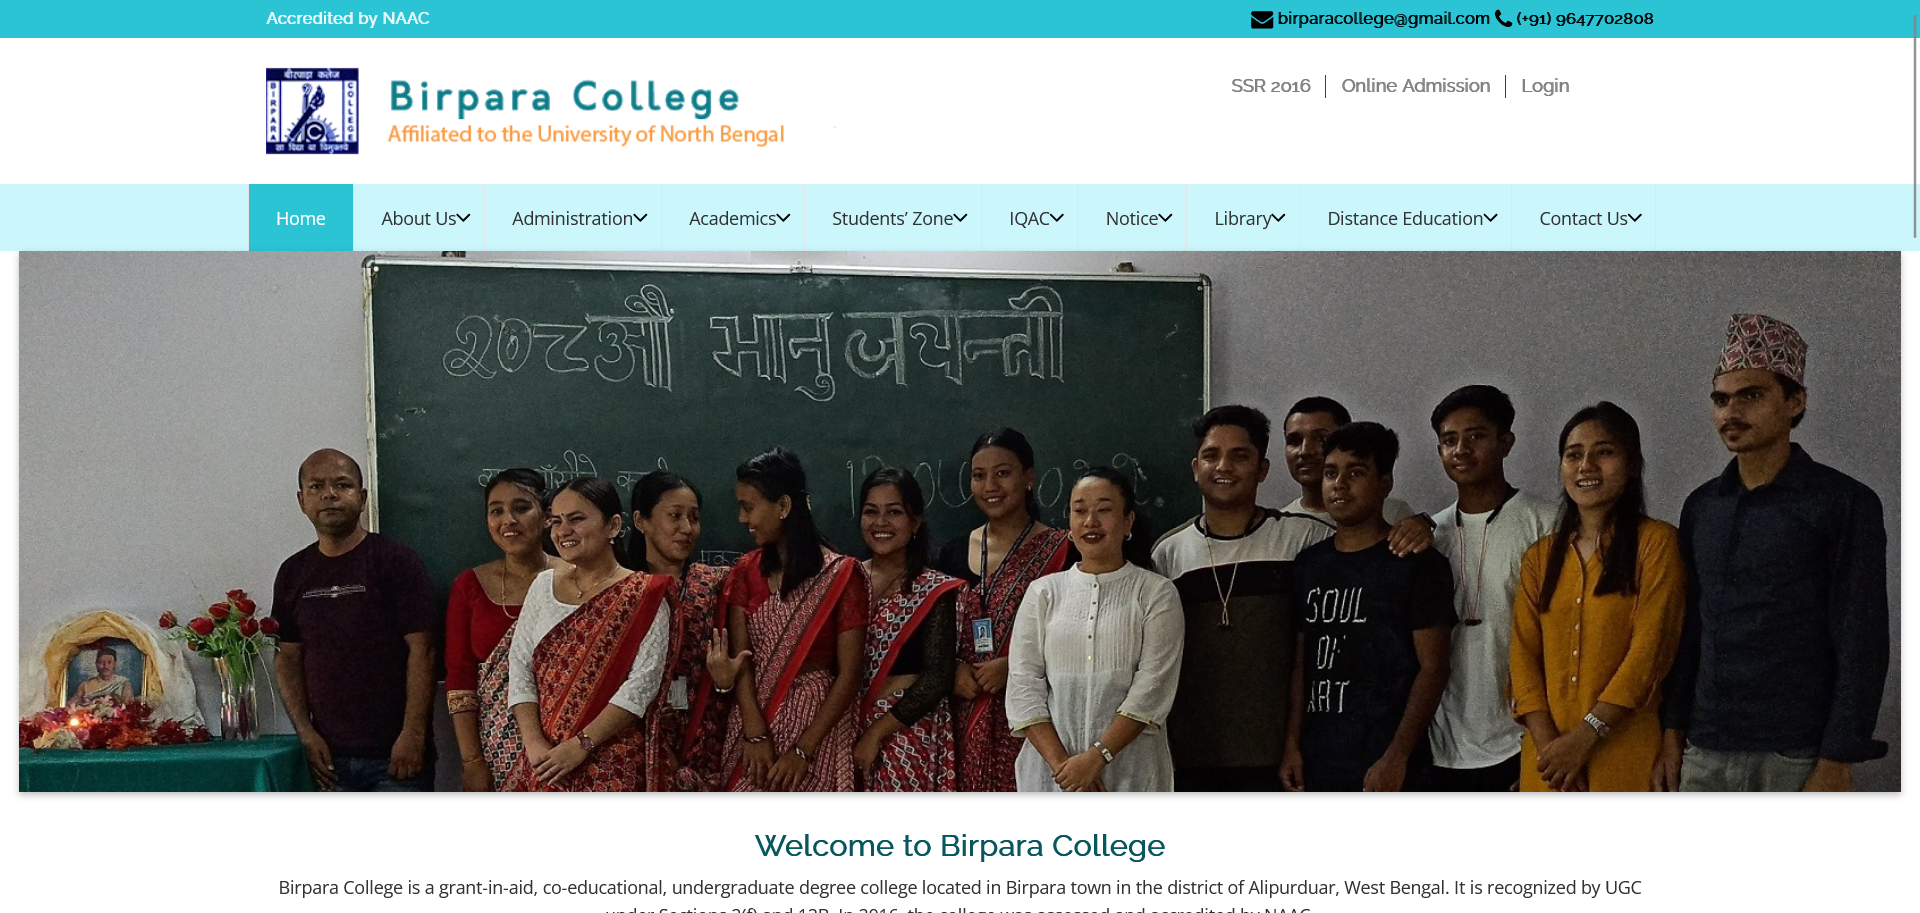Expand the Administration menu chevron
The width and height of the screenshot is (1920, 913).
point(641,218)
